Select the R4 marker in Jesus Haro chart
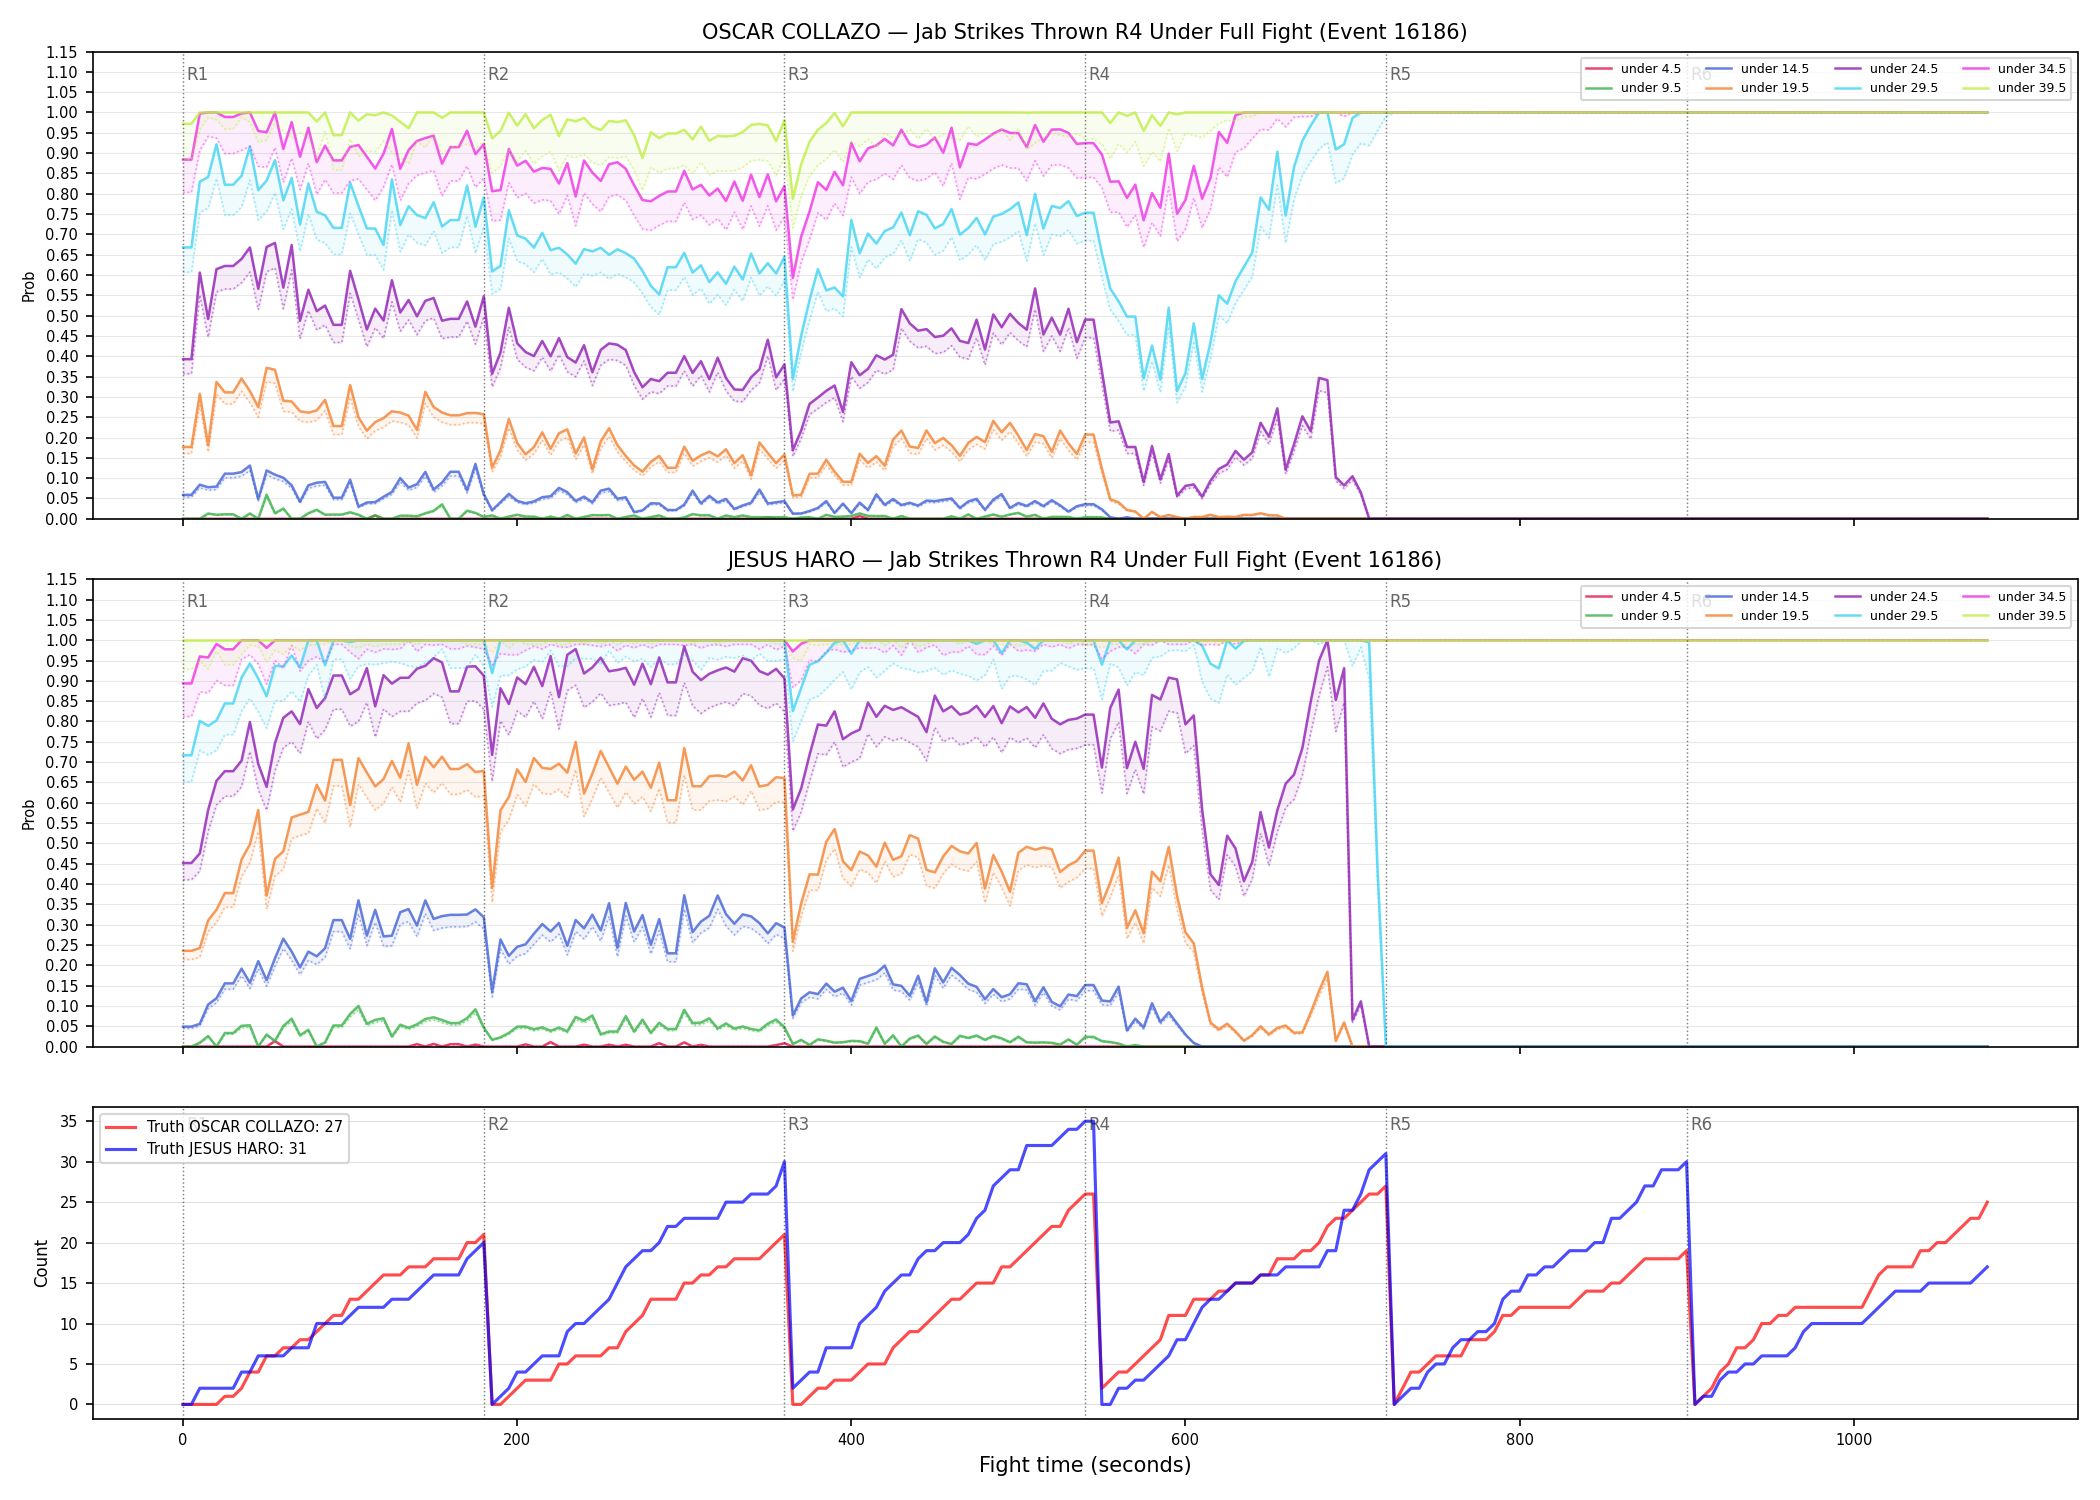 tap(1099, 601)
